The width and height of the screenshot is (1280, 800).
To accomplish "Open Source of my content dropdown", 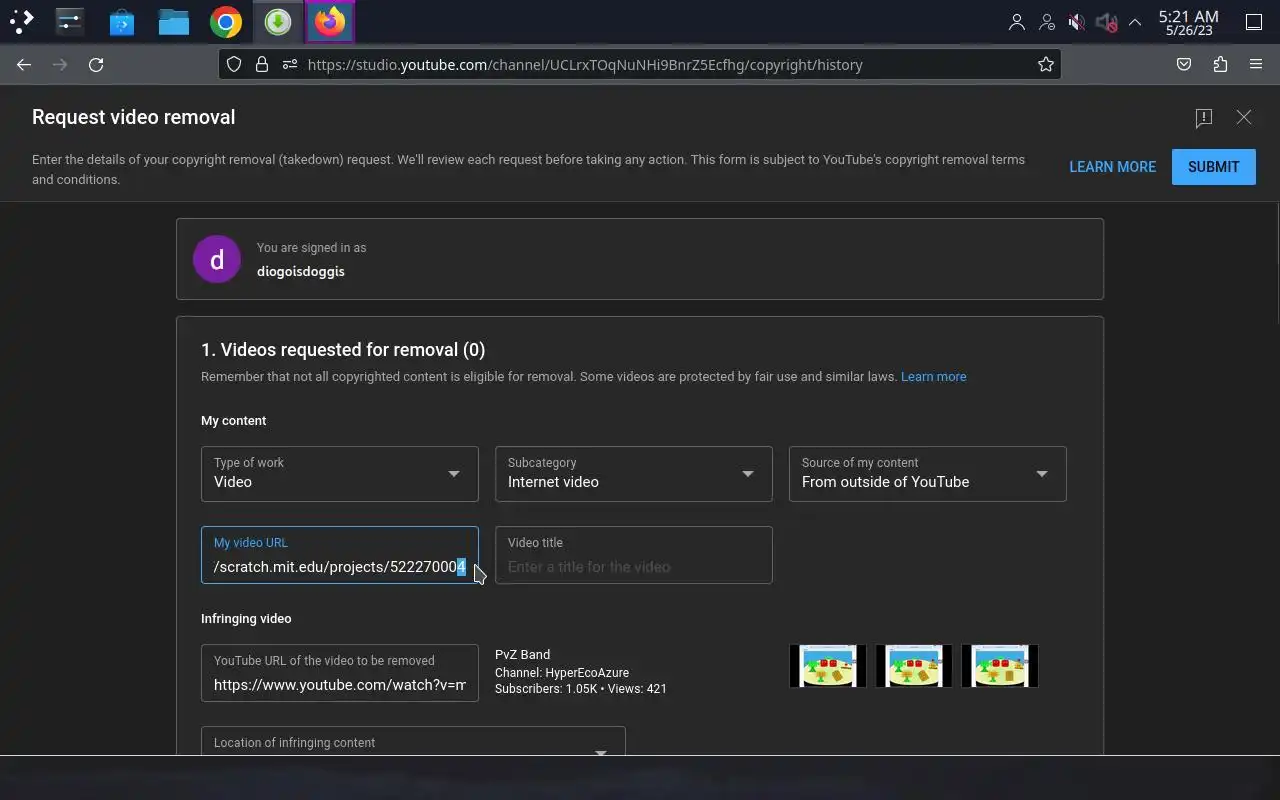I will click(x=928, y=474).
